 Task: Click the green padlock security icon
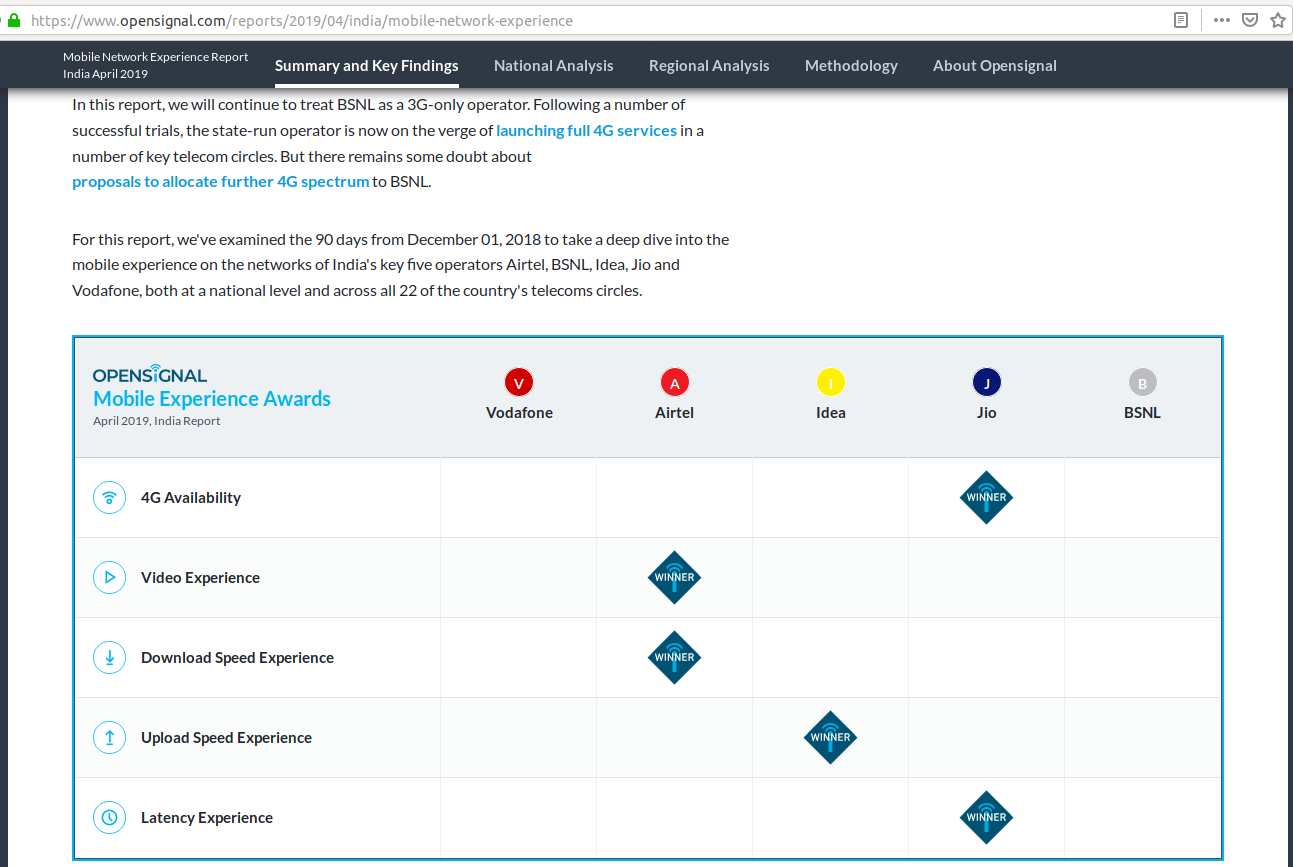point(13,20)
